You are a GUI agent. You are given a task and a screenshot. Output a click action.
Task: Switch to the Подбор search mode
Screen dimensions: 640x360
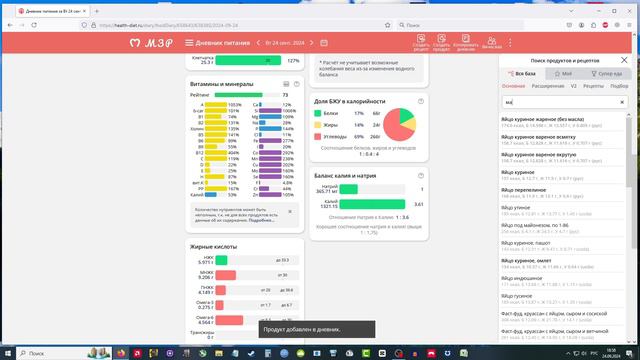point(619,86)
